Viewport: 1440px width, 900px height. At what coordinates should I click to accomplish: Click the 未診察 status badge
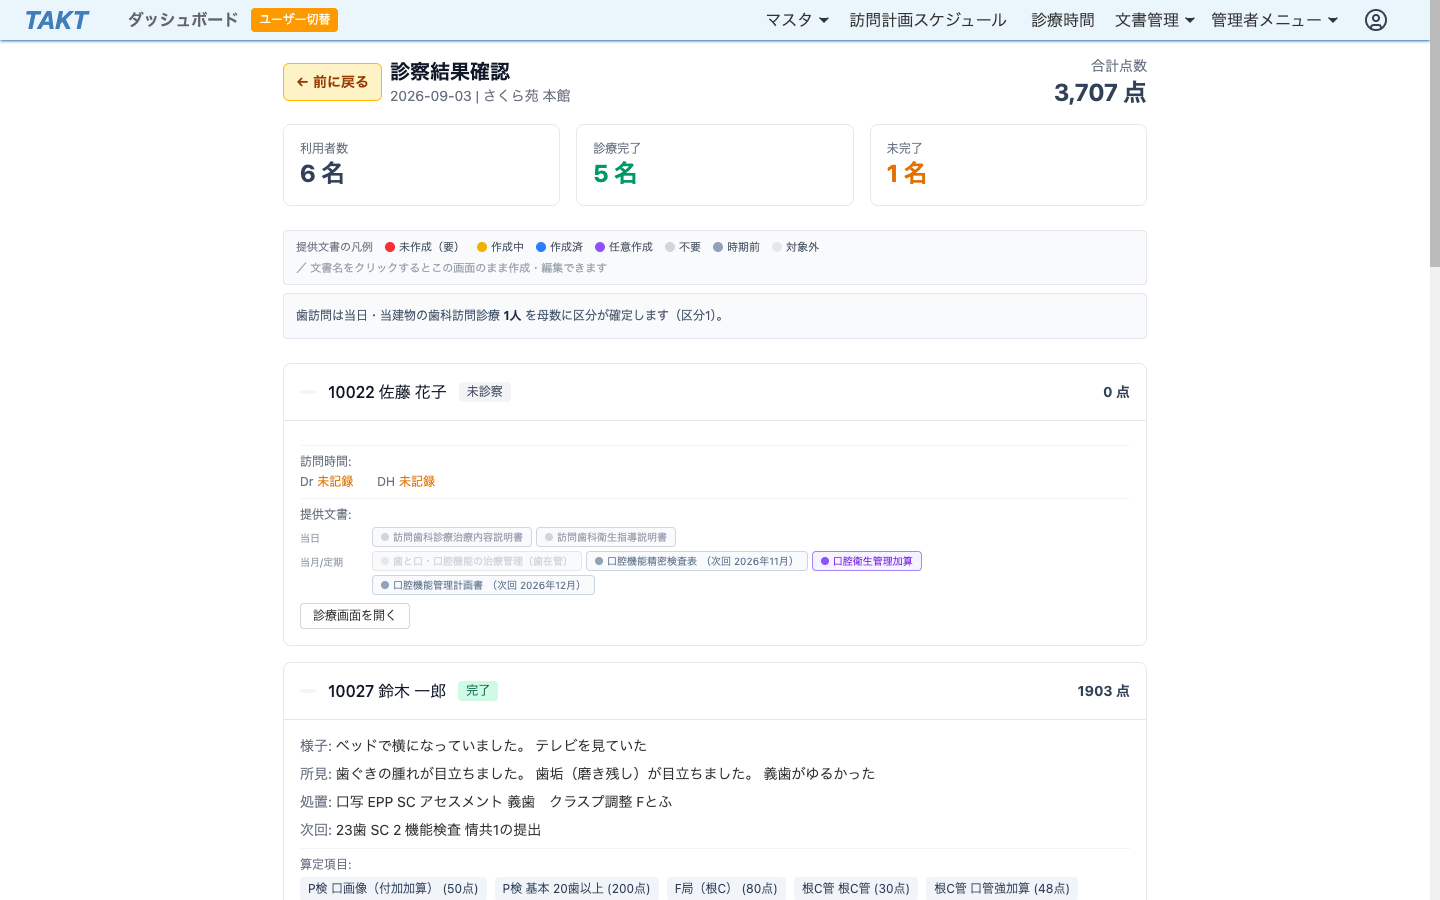point(485,392)
